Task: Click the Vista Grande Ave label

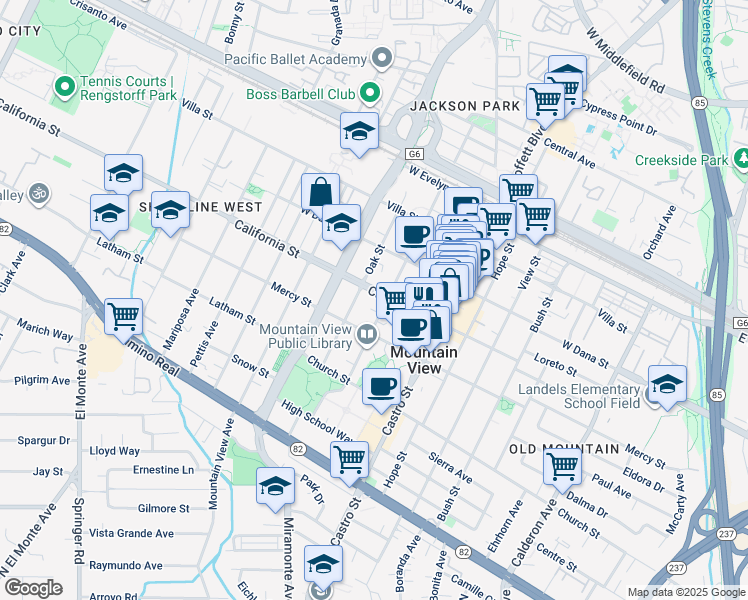Action: [x=132, y=533]
